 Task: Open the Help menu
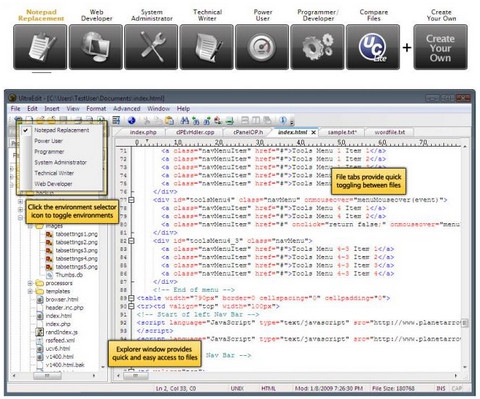pos(183,109)
